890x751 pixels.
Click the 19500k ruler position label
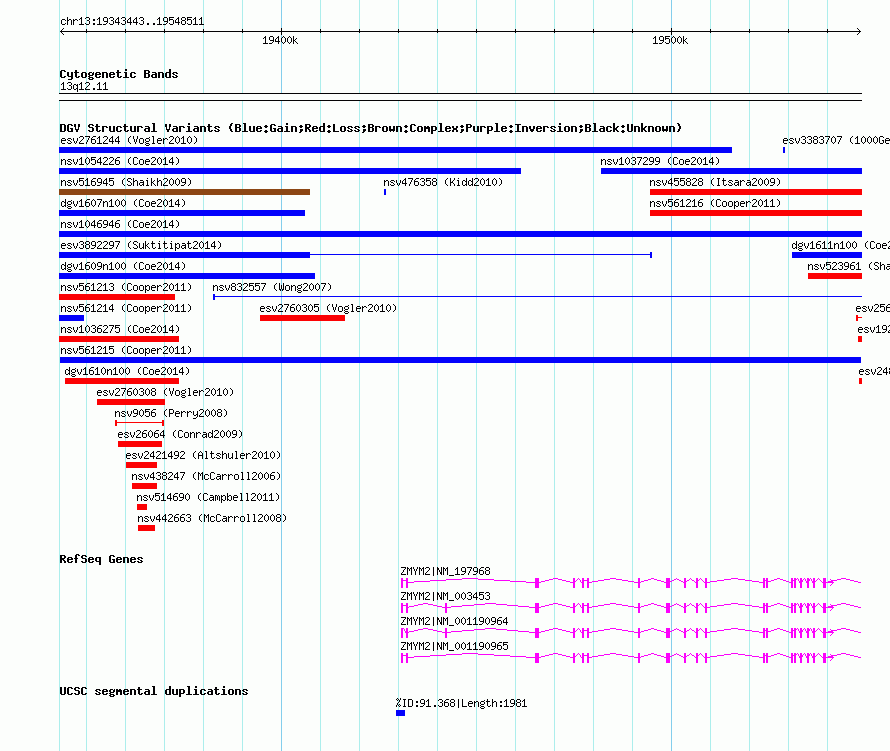click(670, 40)
